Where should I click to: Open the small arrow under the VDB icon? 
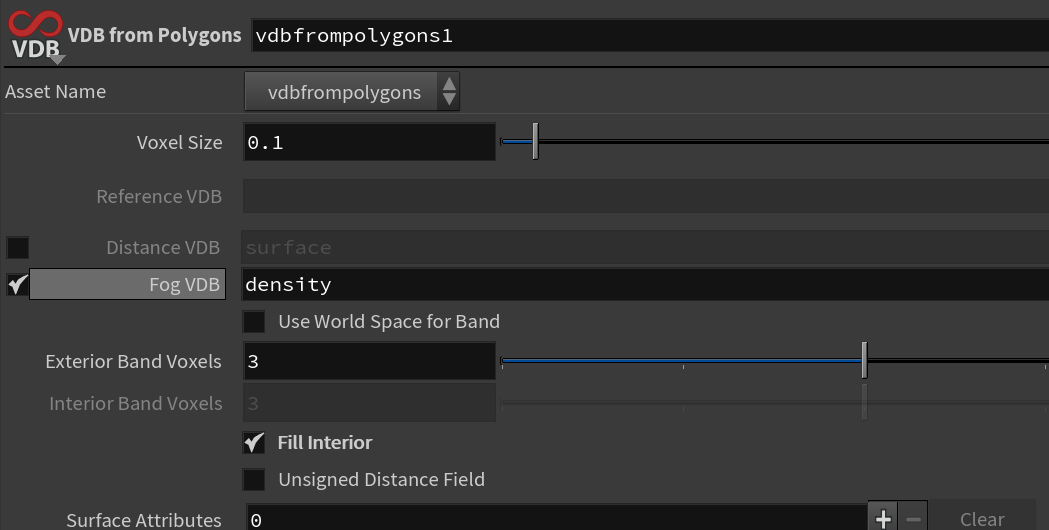58,60
